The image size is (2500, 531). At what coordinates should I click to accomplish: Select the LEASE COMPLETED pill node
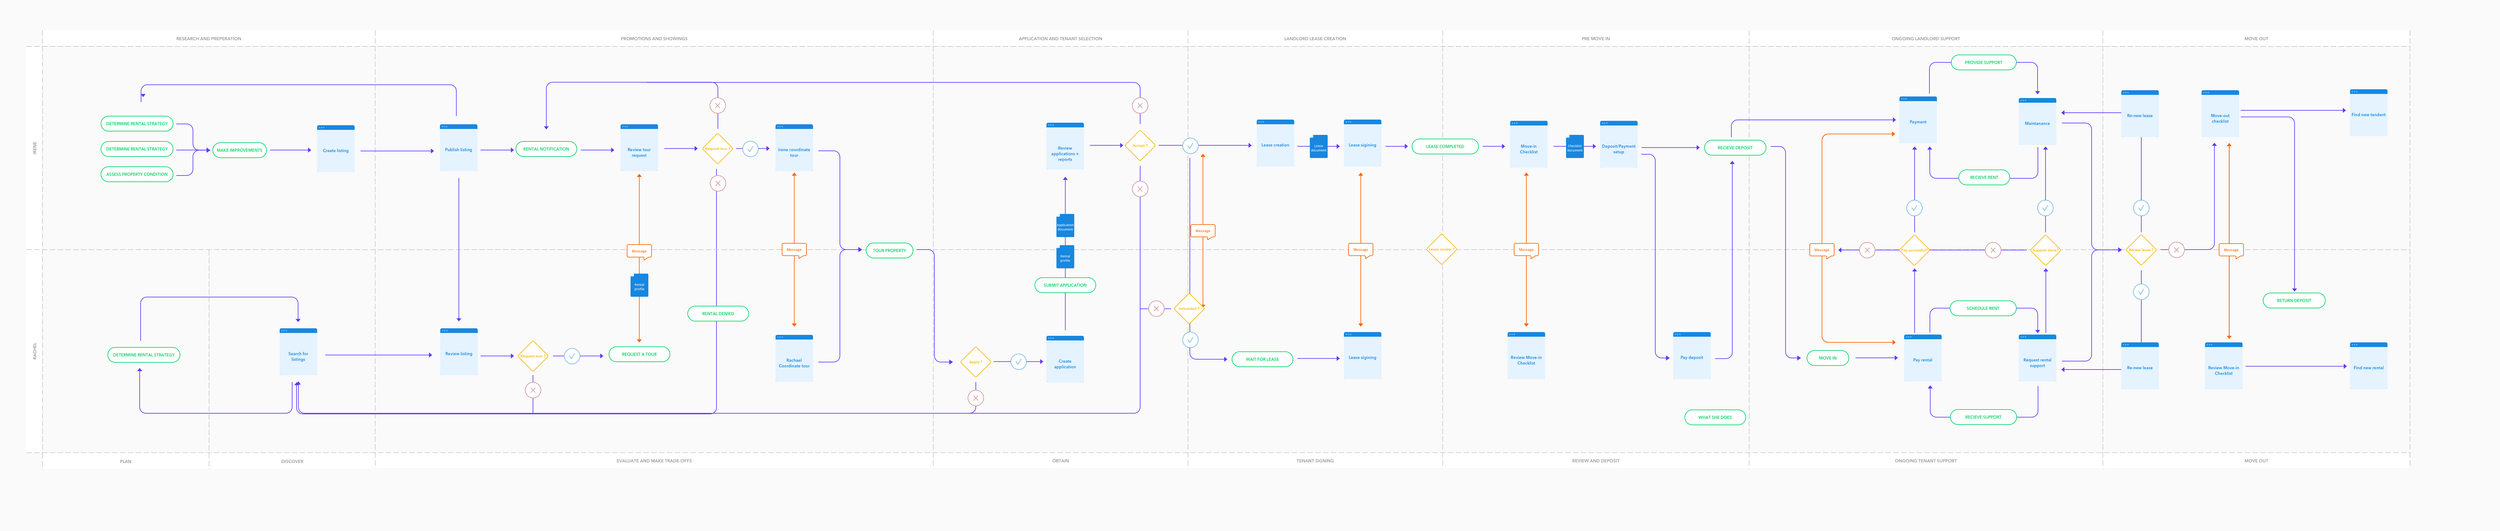[1445, 146]
